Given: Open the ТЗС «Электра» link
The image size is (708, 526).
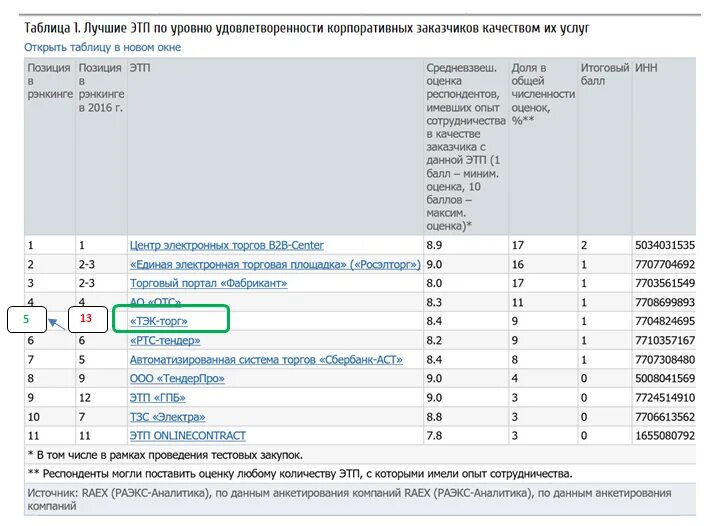Looking at the screenshot, I should [168, 417].
